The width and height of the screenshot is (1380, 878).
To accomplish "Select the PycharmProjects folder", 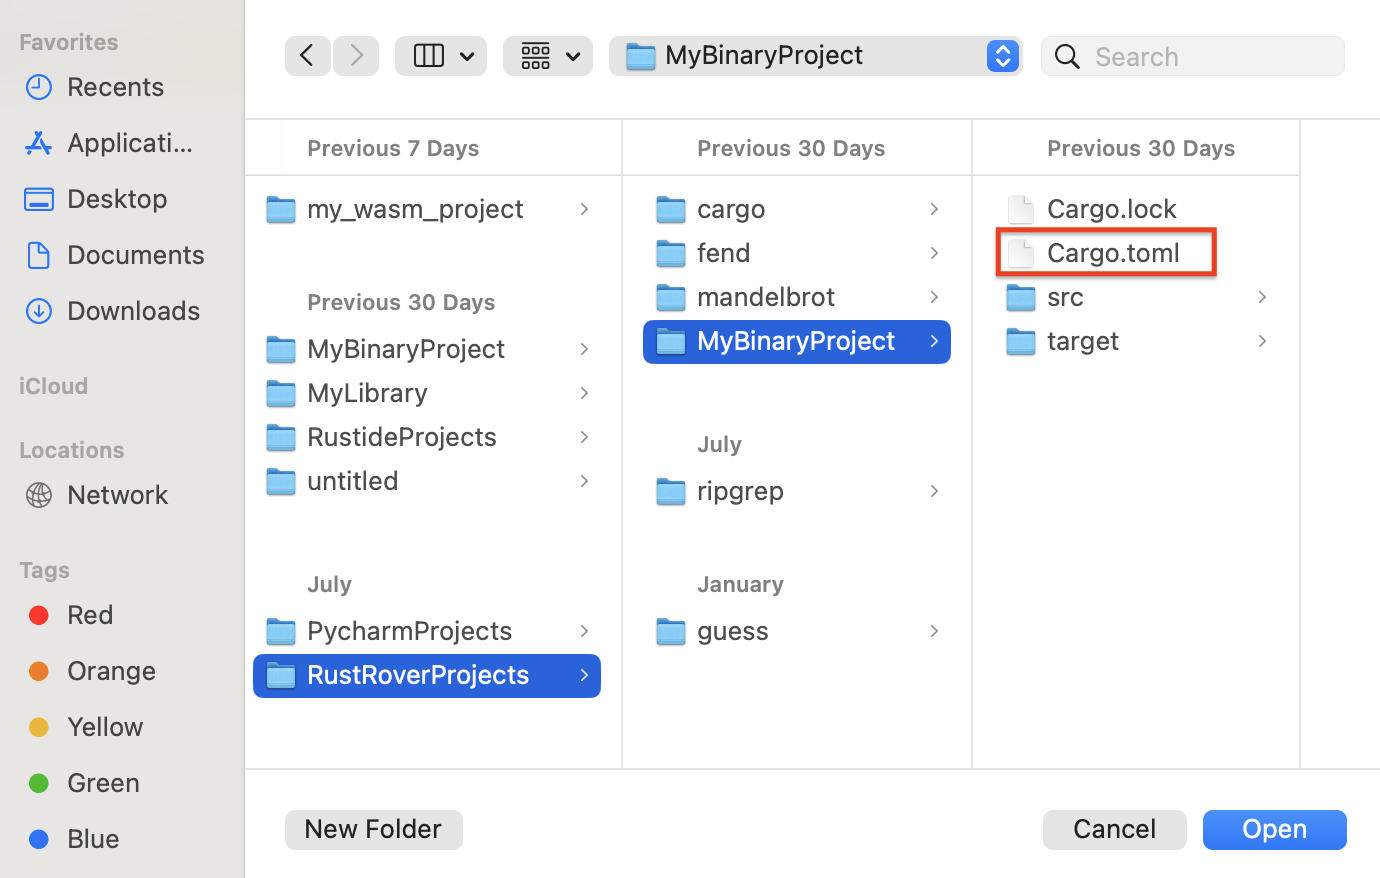I will coord(409,631).
